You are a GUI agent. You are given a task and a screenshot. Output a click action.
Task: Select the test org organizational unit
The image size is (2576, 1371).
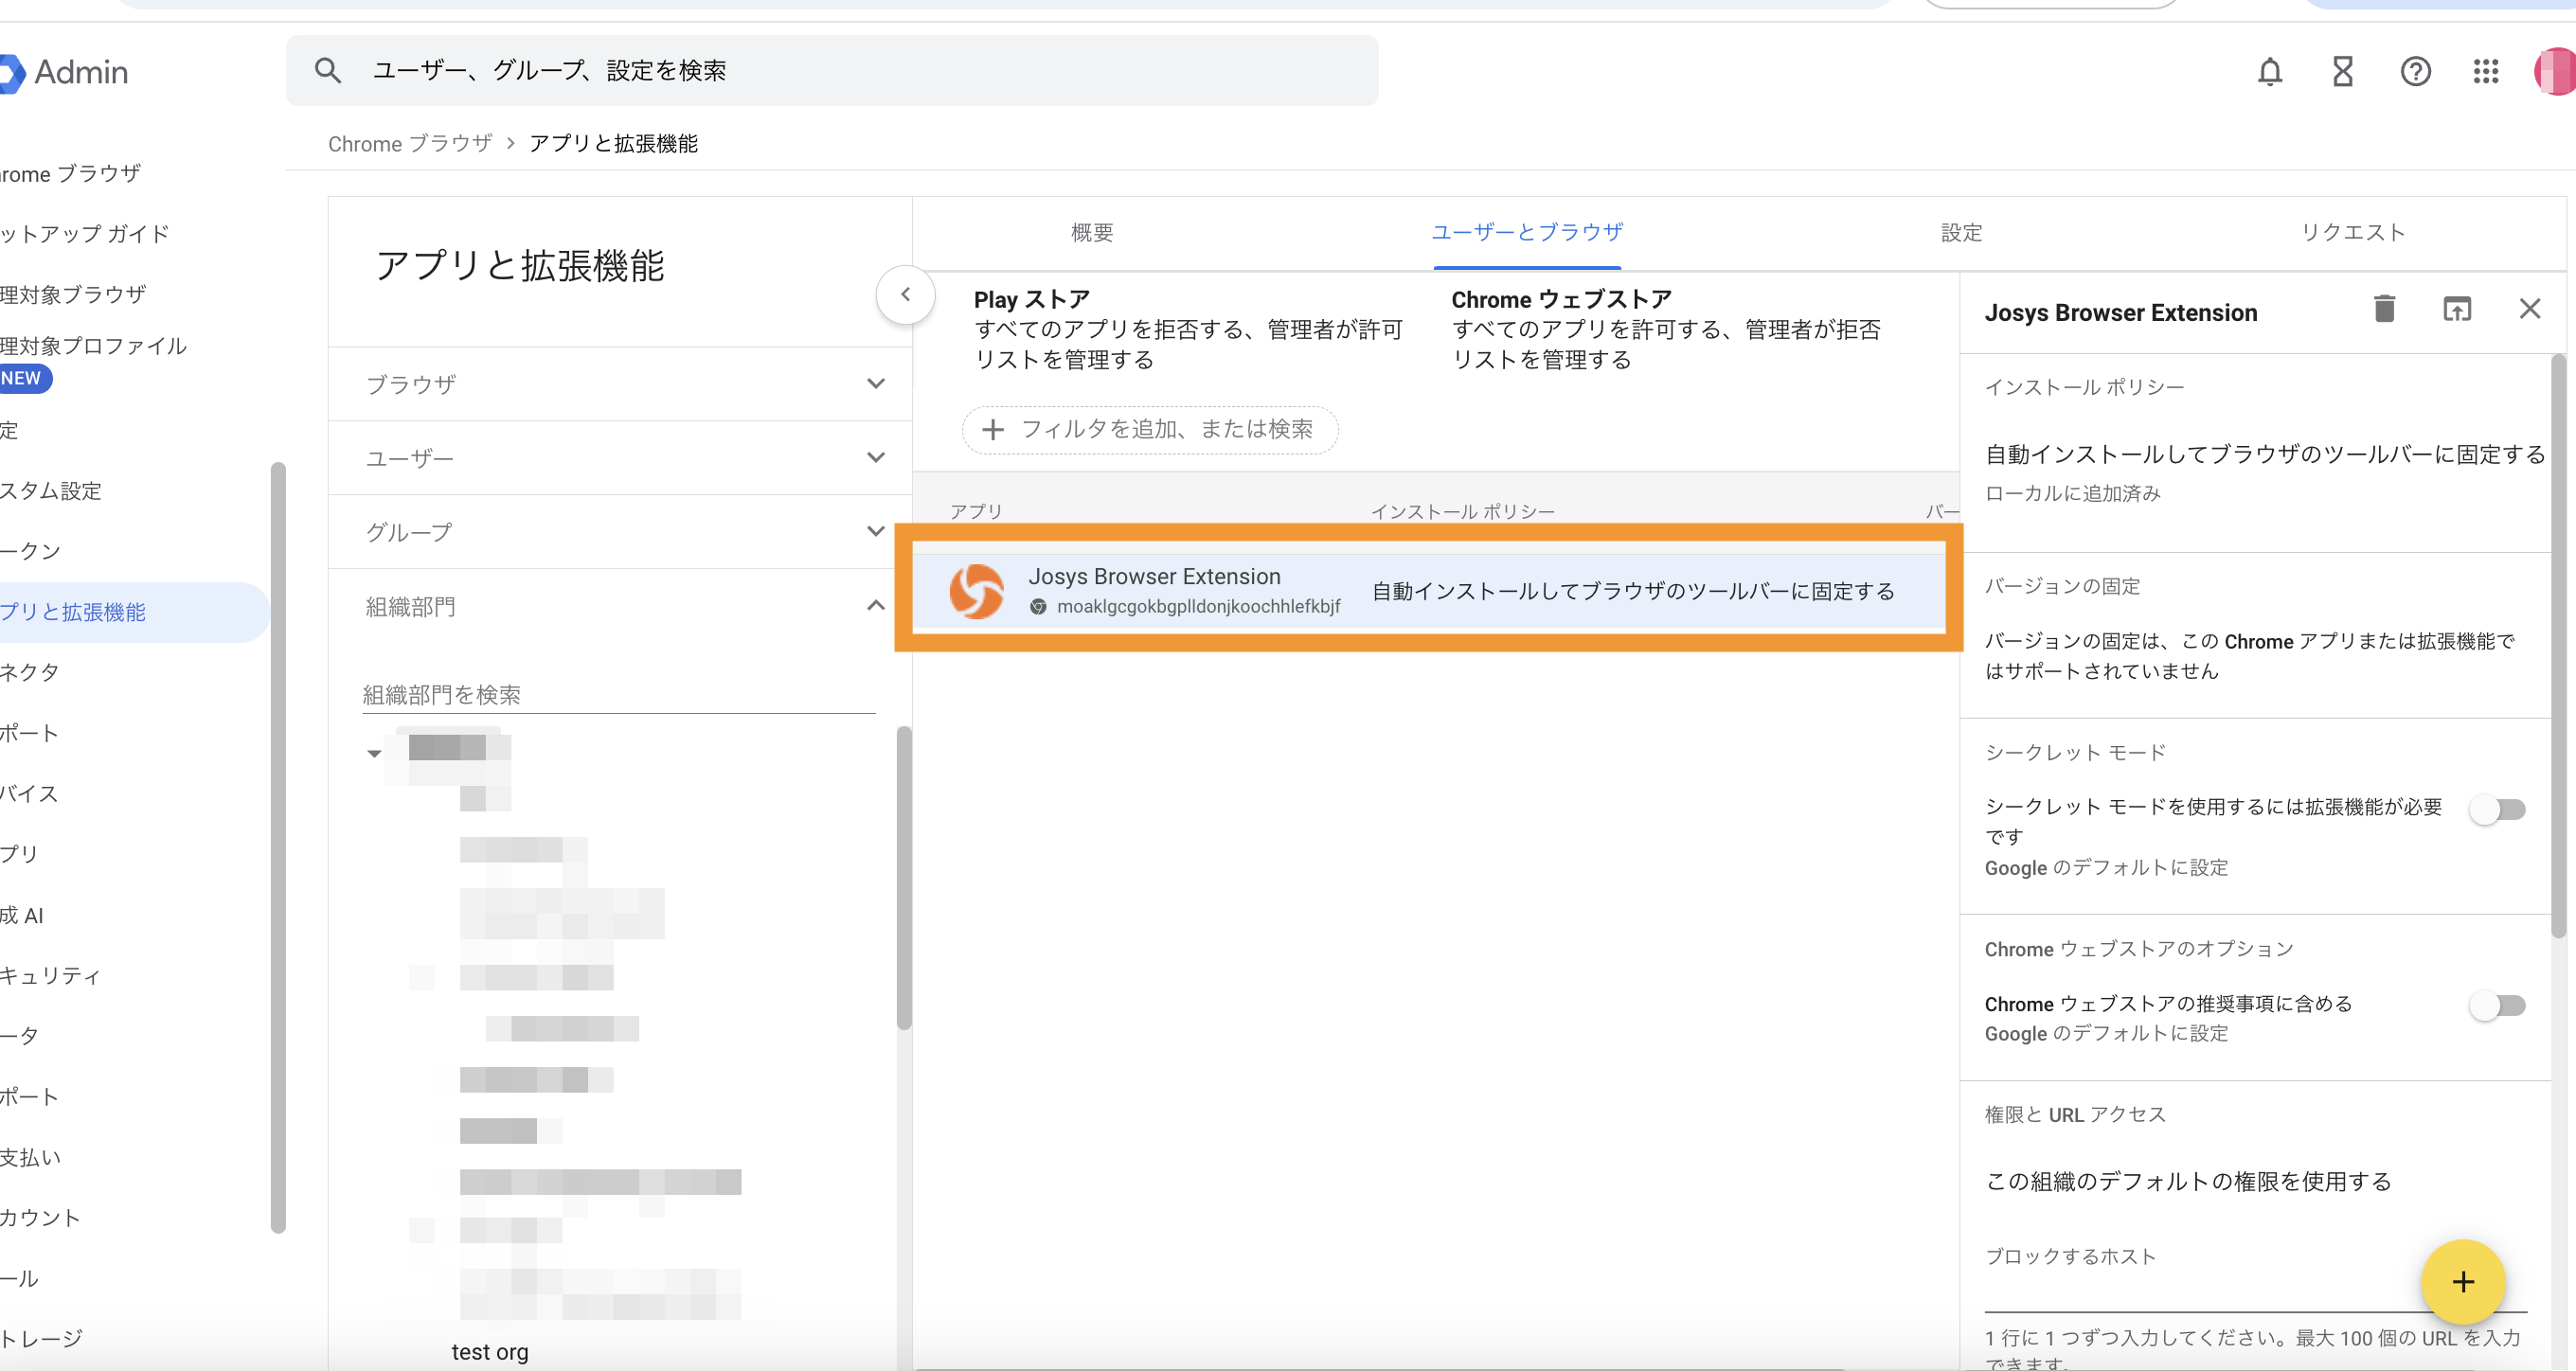click(489, 1352)
